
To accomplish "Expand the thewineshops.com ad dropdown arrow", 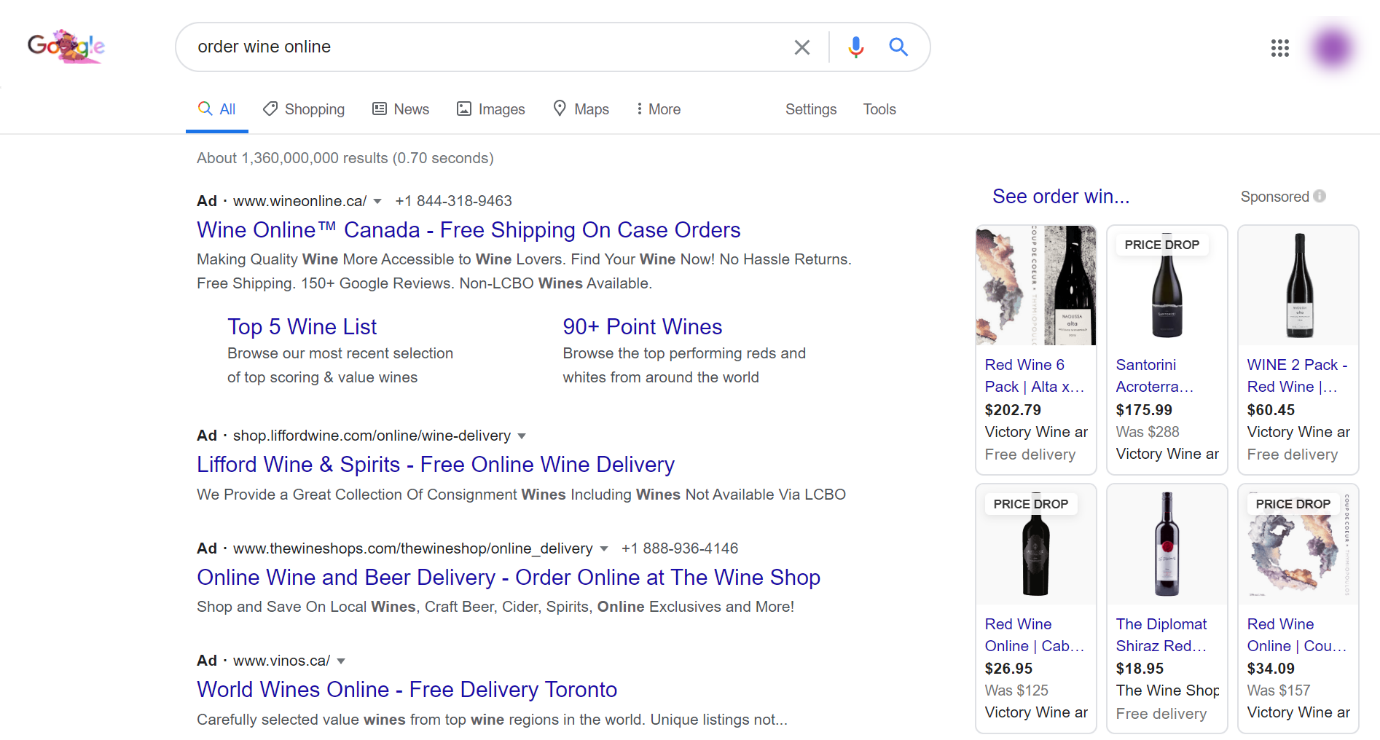I will point(604,549).
